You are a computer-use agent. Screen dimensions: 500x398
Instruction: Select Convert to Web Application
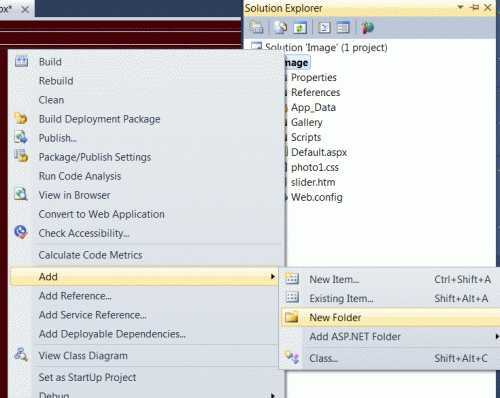tap(102, 214)
